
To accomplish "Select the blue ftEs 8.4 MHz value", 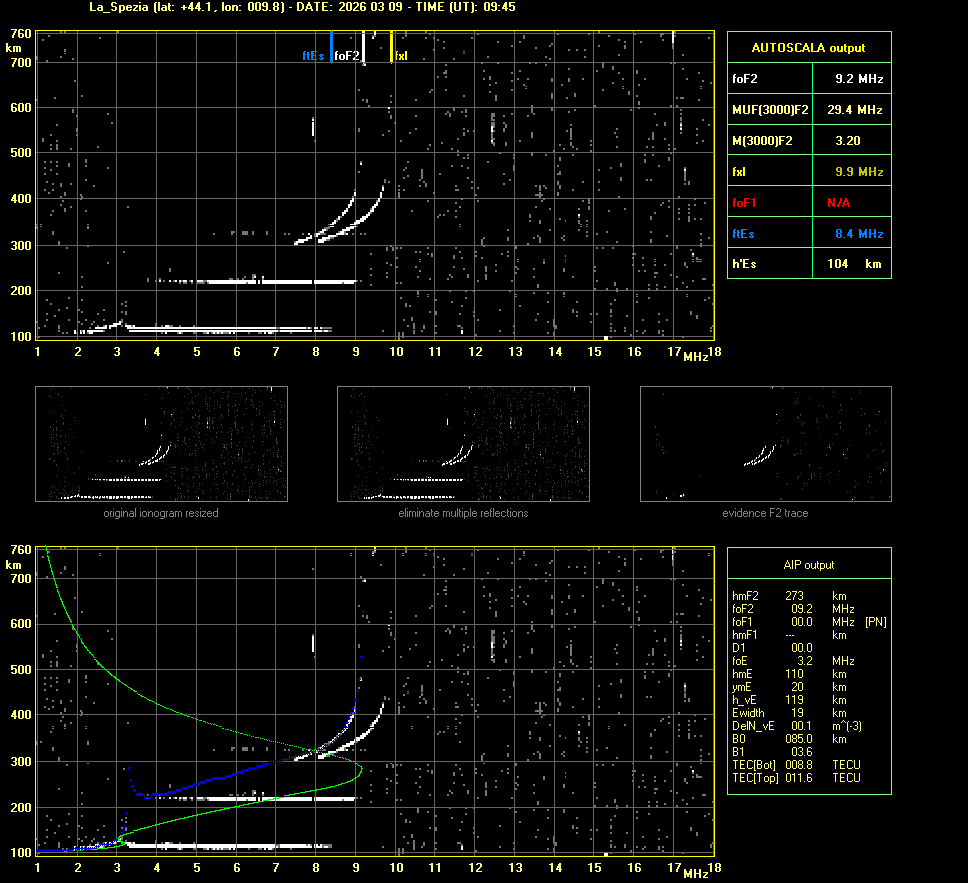I will point(859,233).
